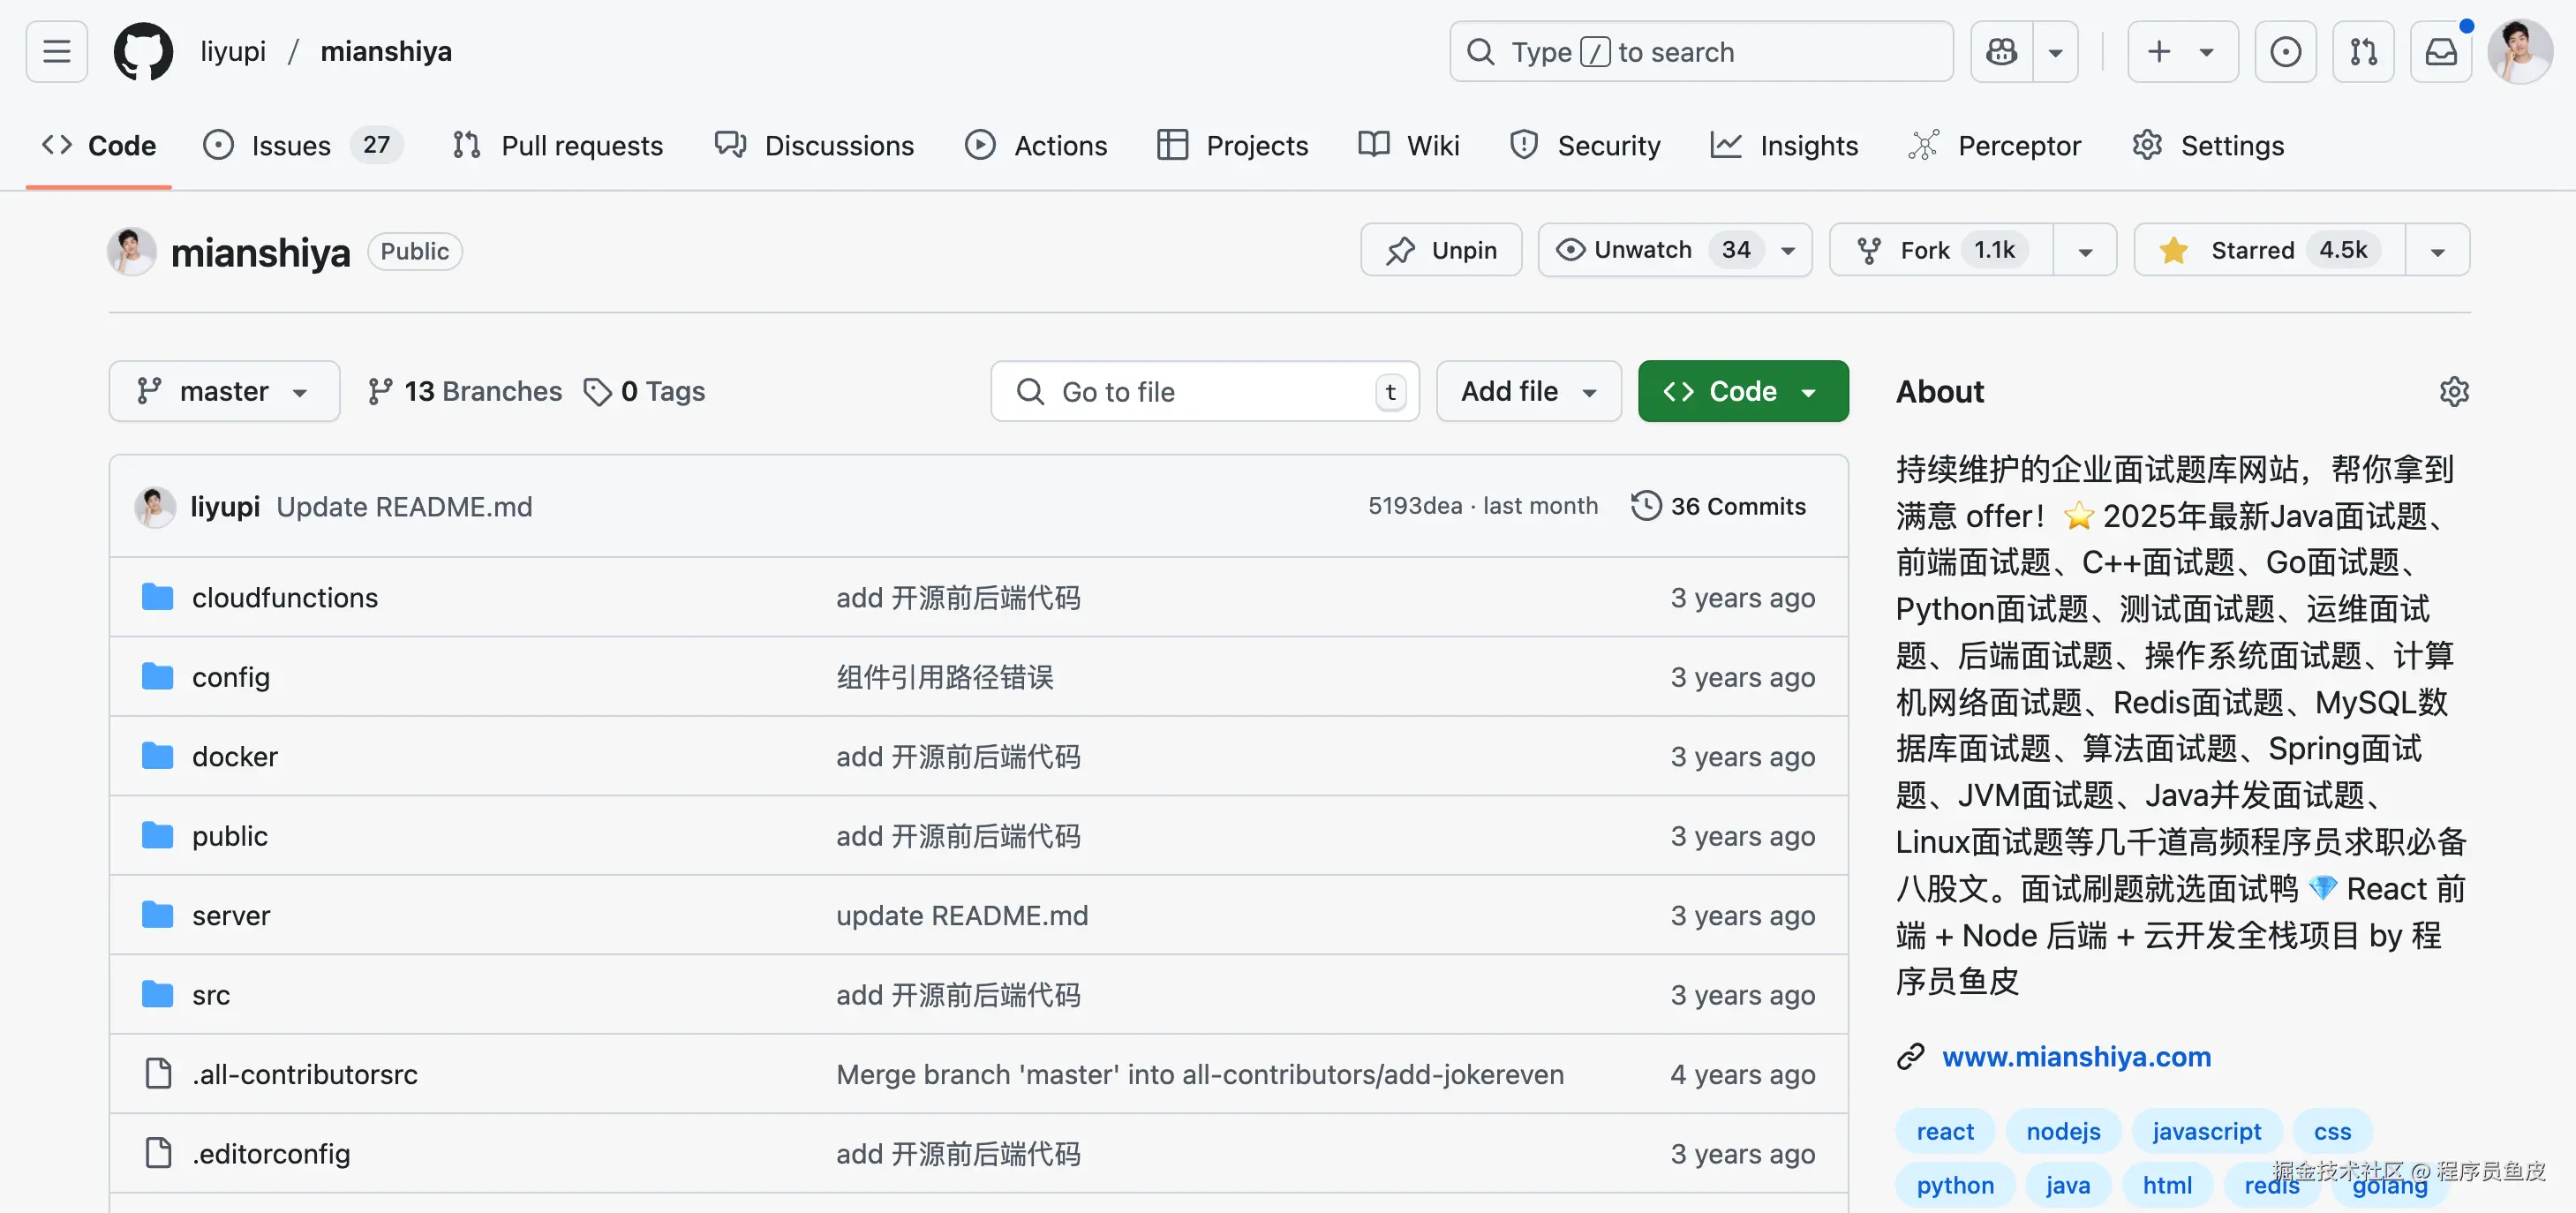Open the pull requests shortcut icon
Viewport: 2576px width, 1213px height.
(2363, 51)
